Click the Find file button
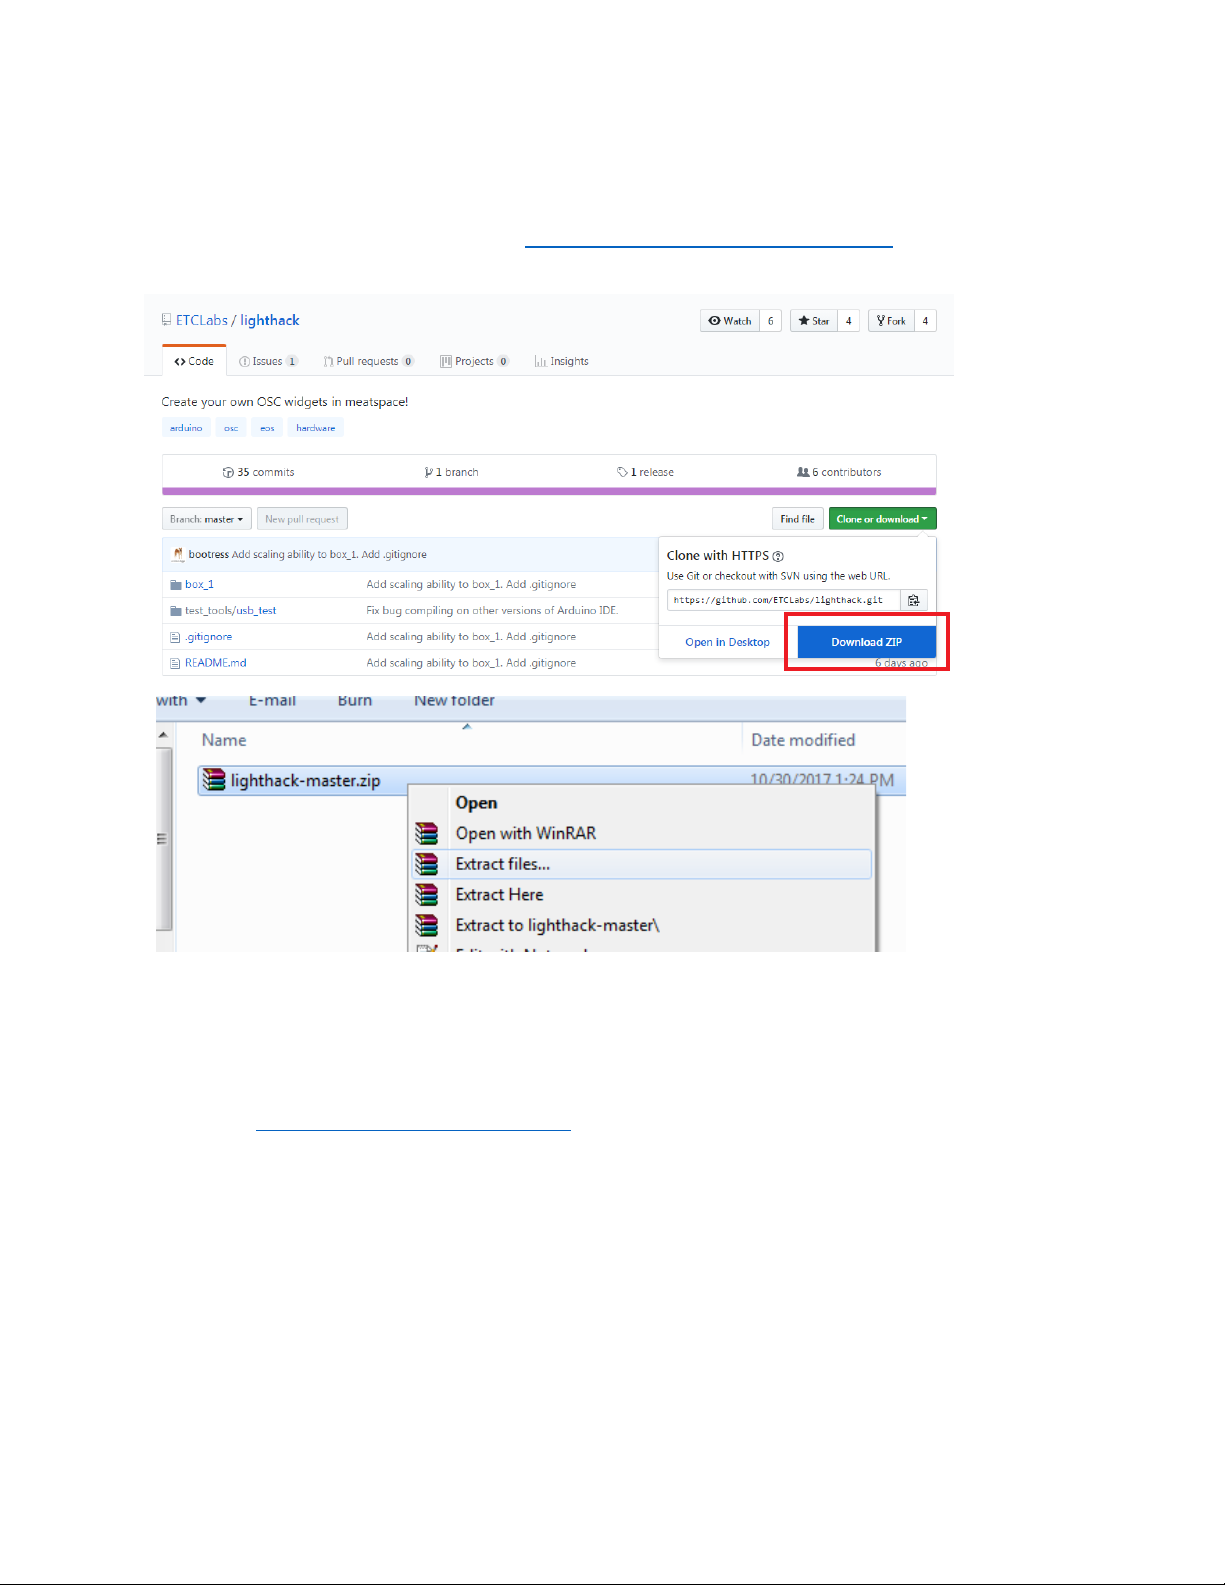 [797, 519]
